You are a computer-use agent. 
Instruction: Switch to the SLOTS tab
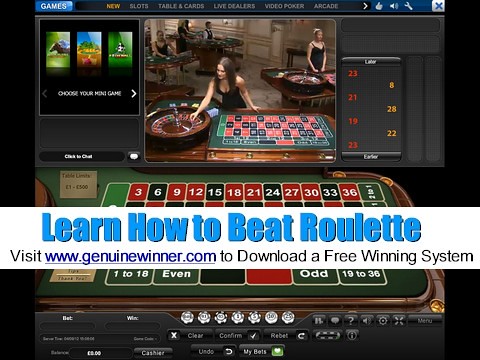(x=139, y=6)
